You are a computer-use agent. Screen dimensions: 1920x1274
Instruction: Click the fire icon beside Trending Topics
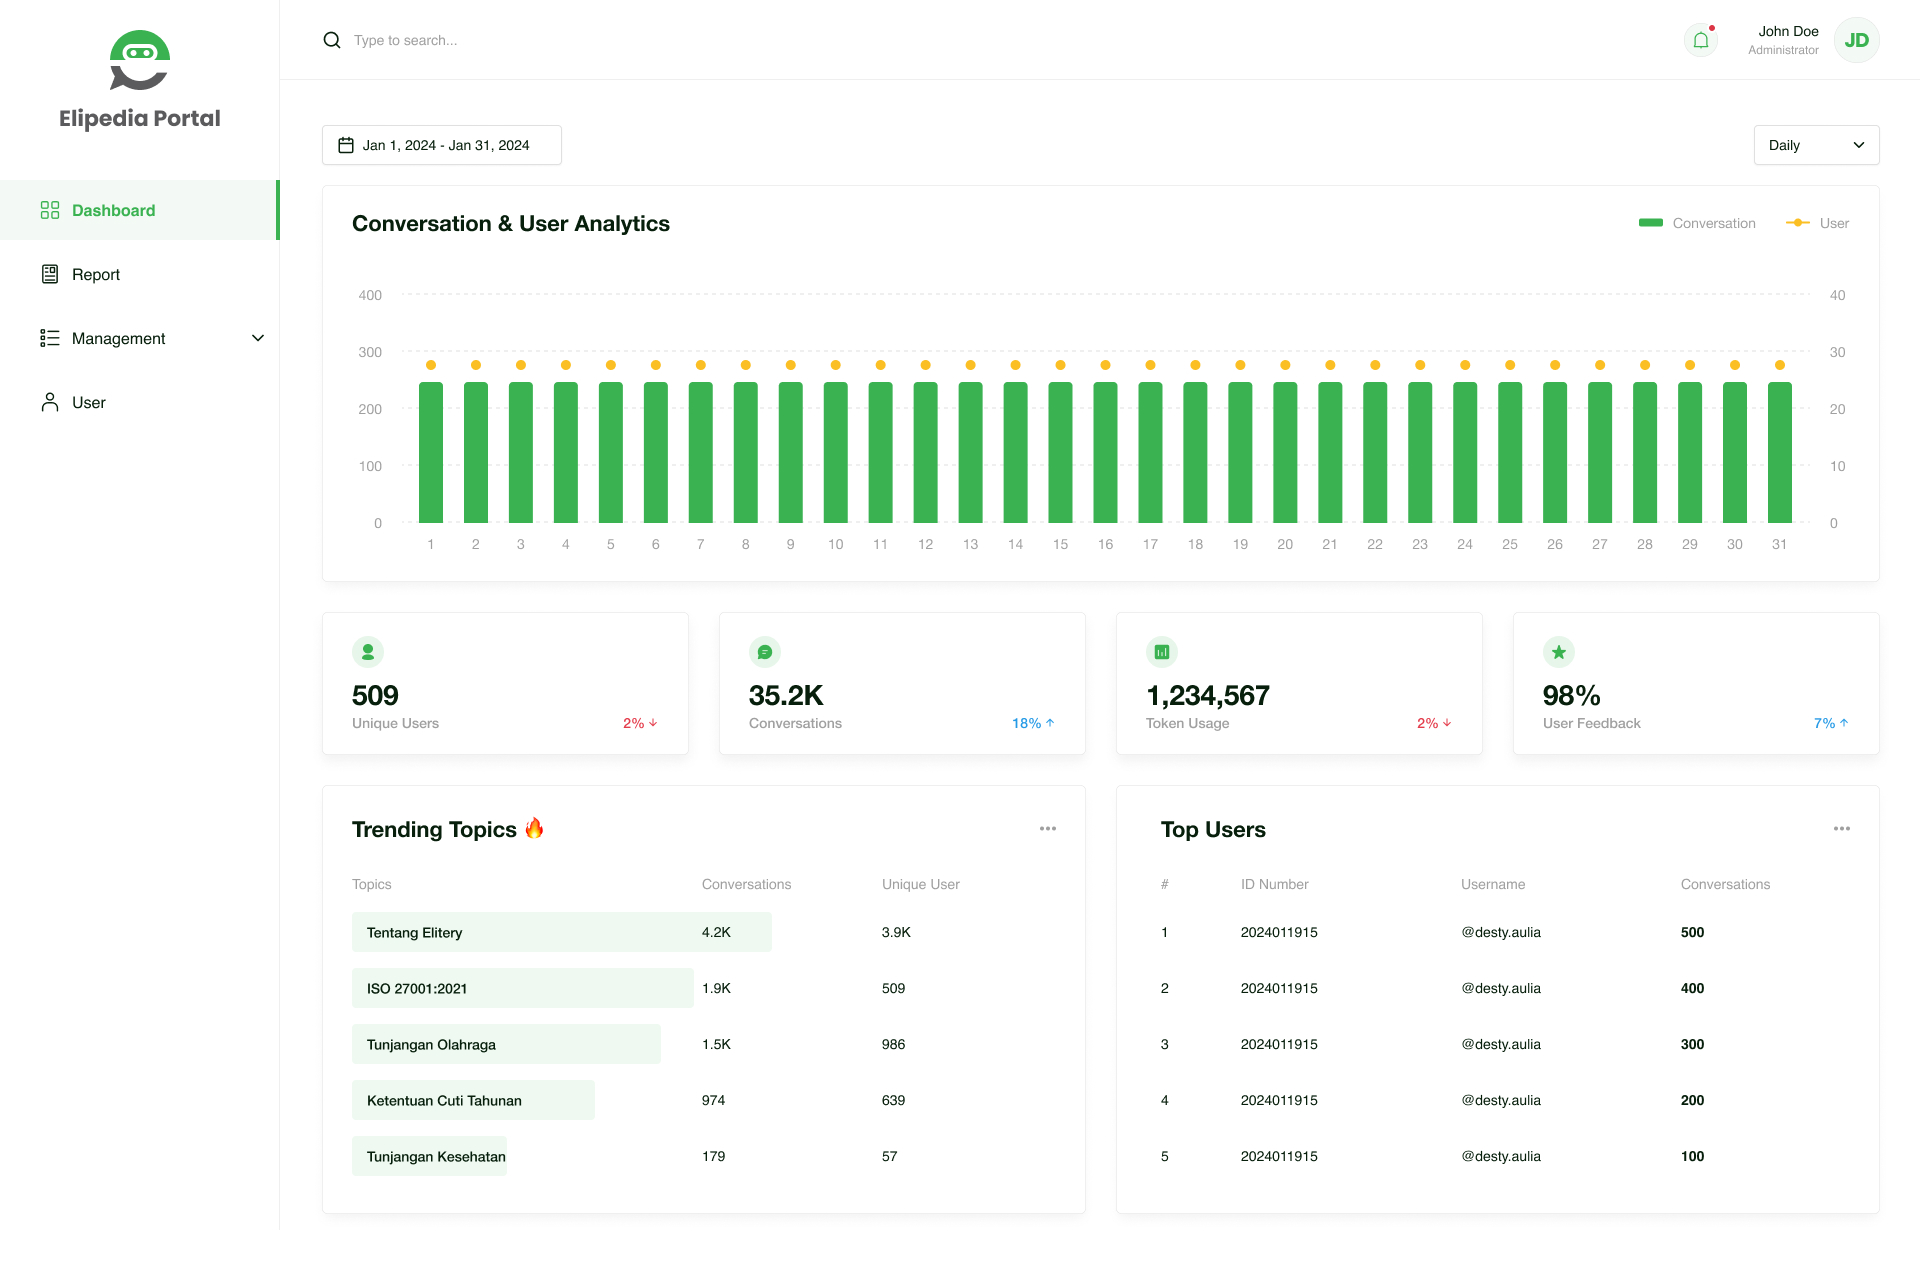(535, 828)
